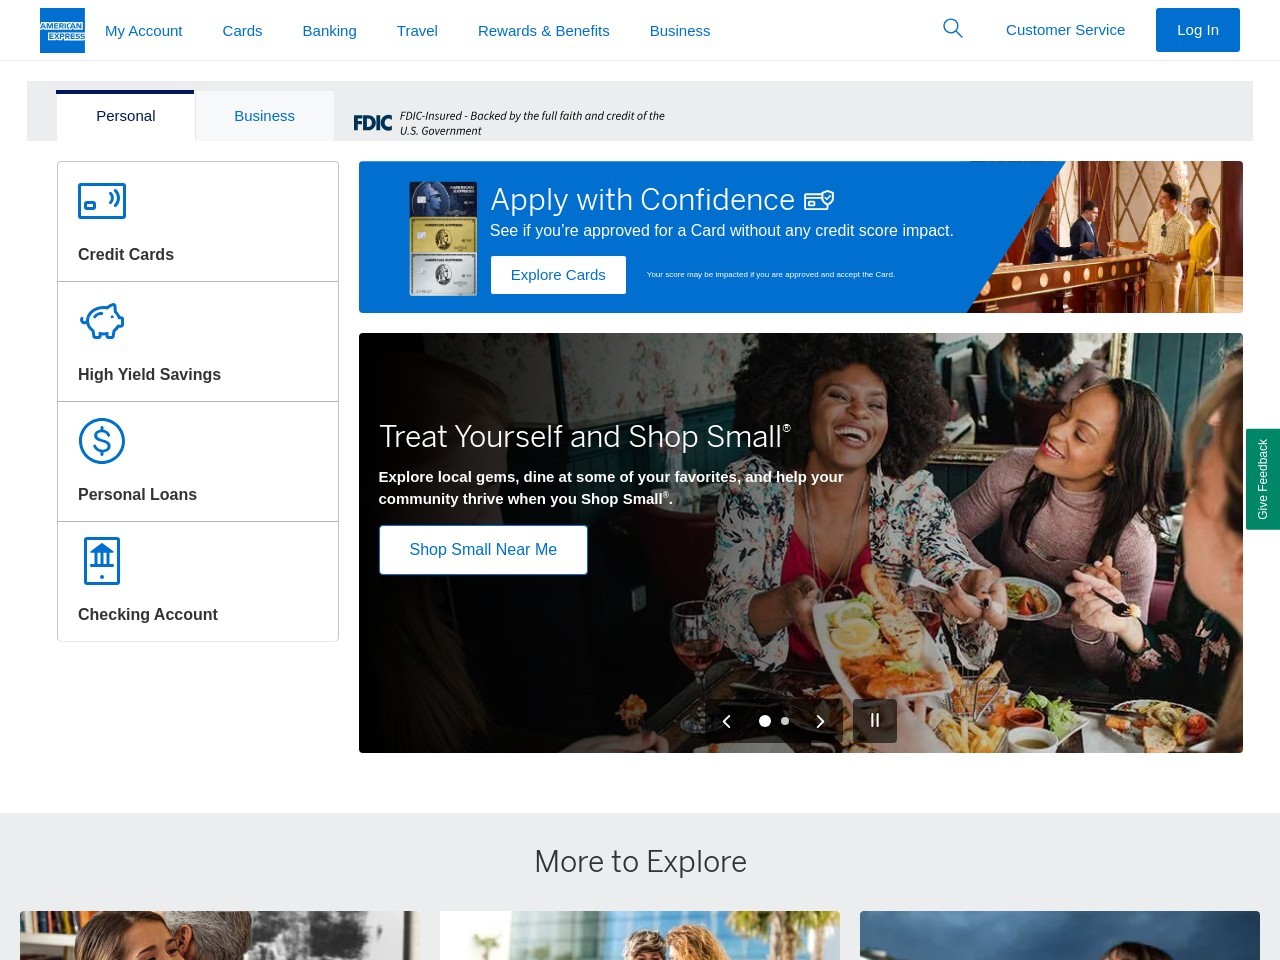Advance carousel using next arrow
Viewport: 1280px width, 960px height.
(820, 720)
